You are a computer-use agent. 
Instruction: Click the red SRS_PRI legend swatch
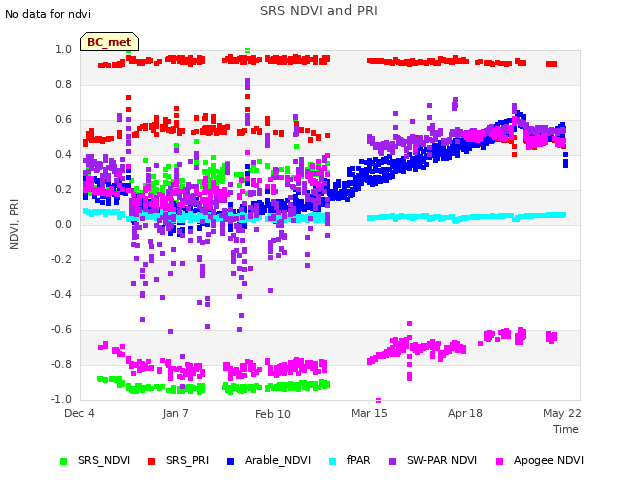point(151,461)
